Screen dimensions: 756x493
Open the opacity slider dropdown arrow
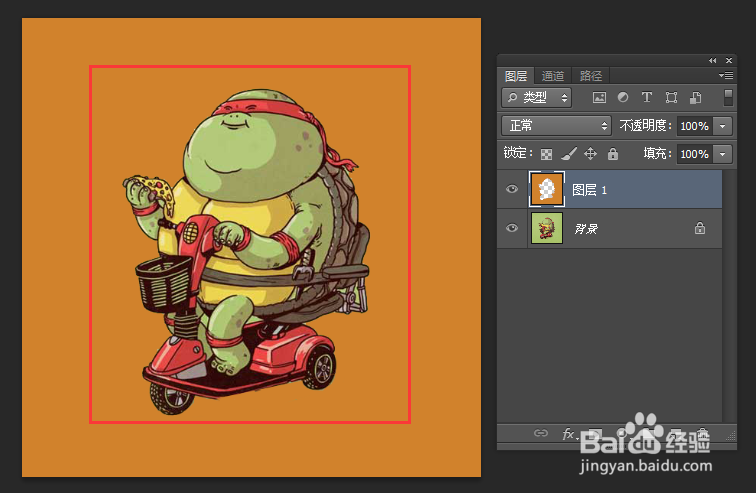(723, 126)
